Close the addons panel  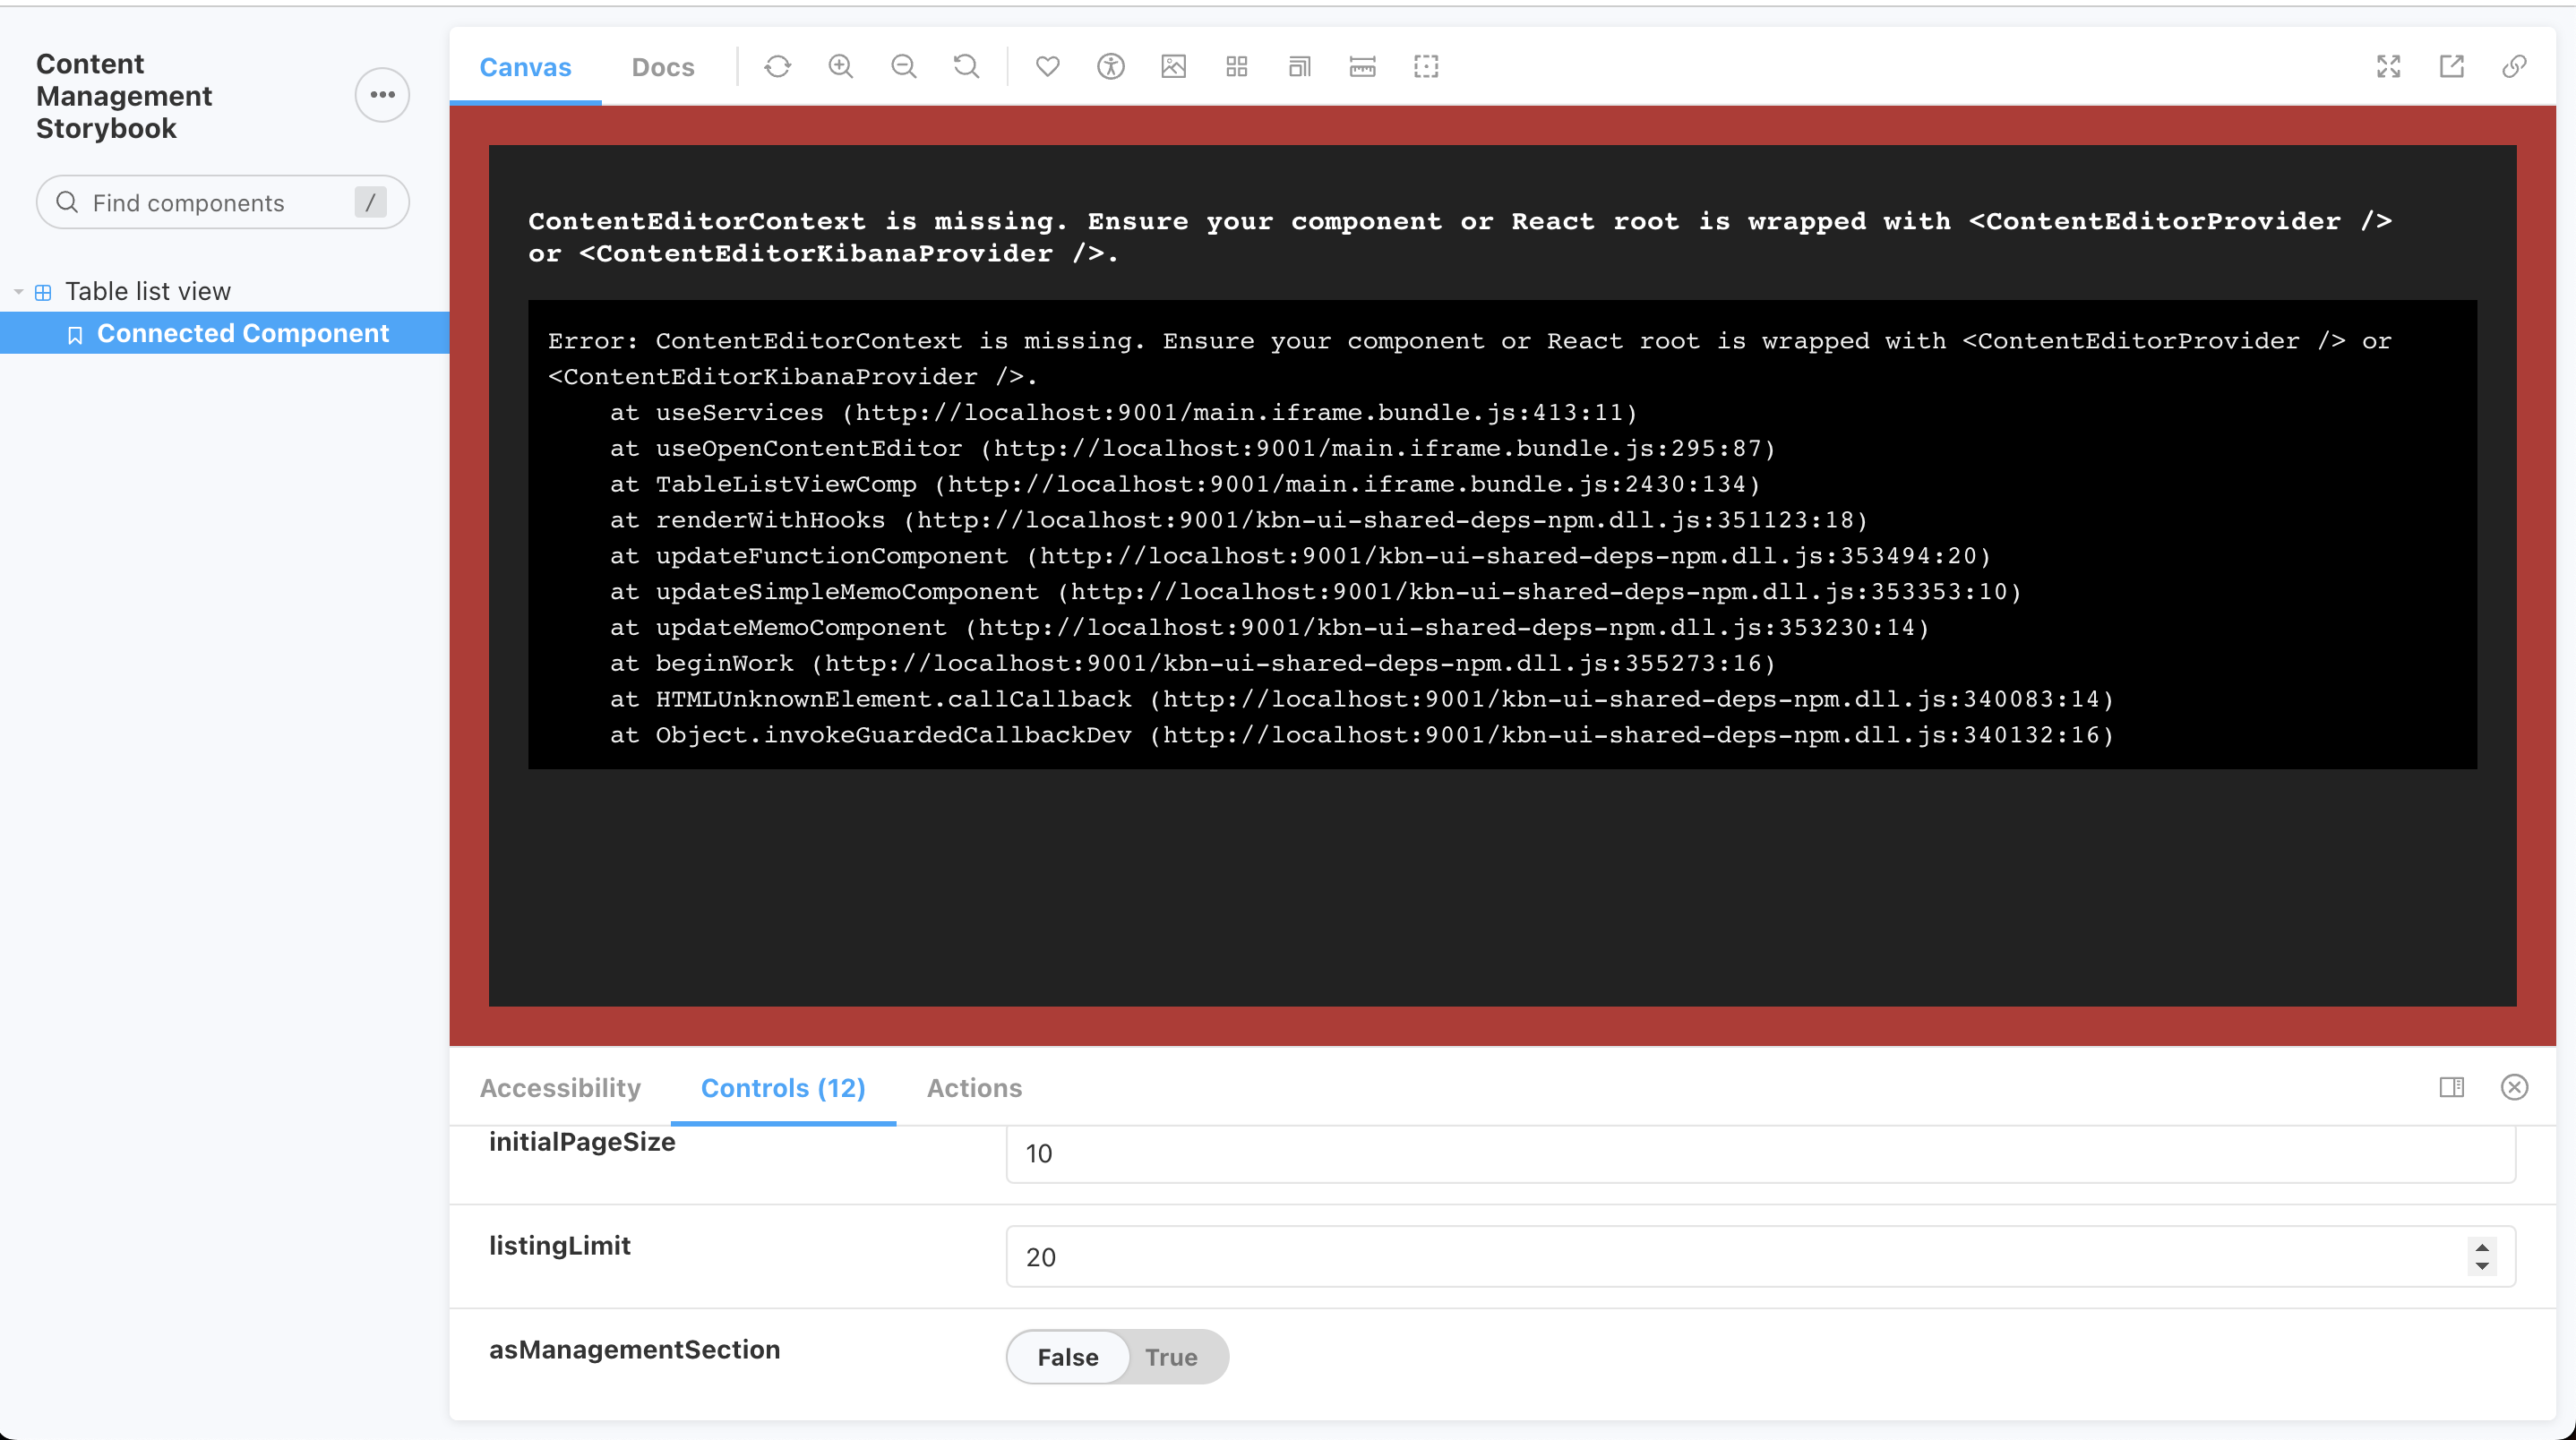(x=2514, y=1087)
